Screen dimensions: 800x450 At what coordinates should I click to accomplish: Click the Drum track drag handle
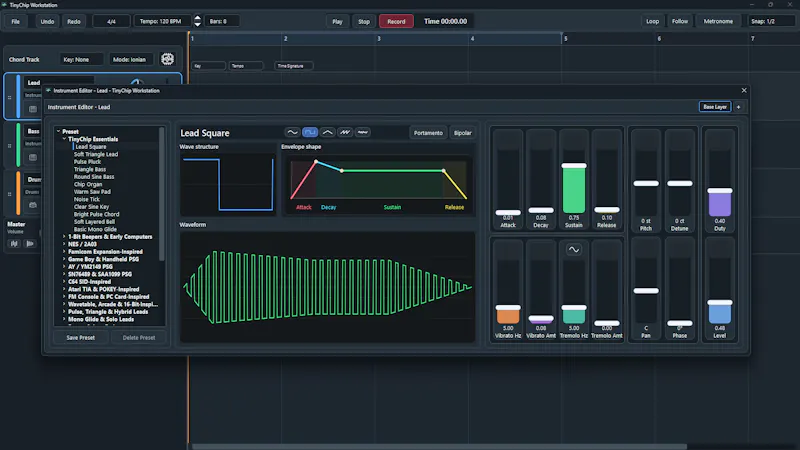tap(9, 194)
